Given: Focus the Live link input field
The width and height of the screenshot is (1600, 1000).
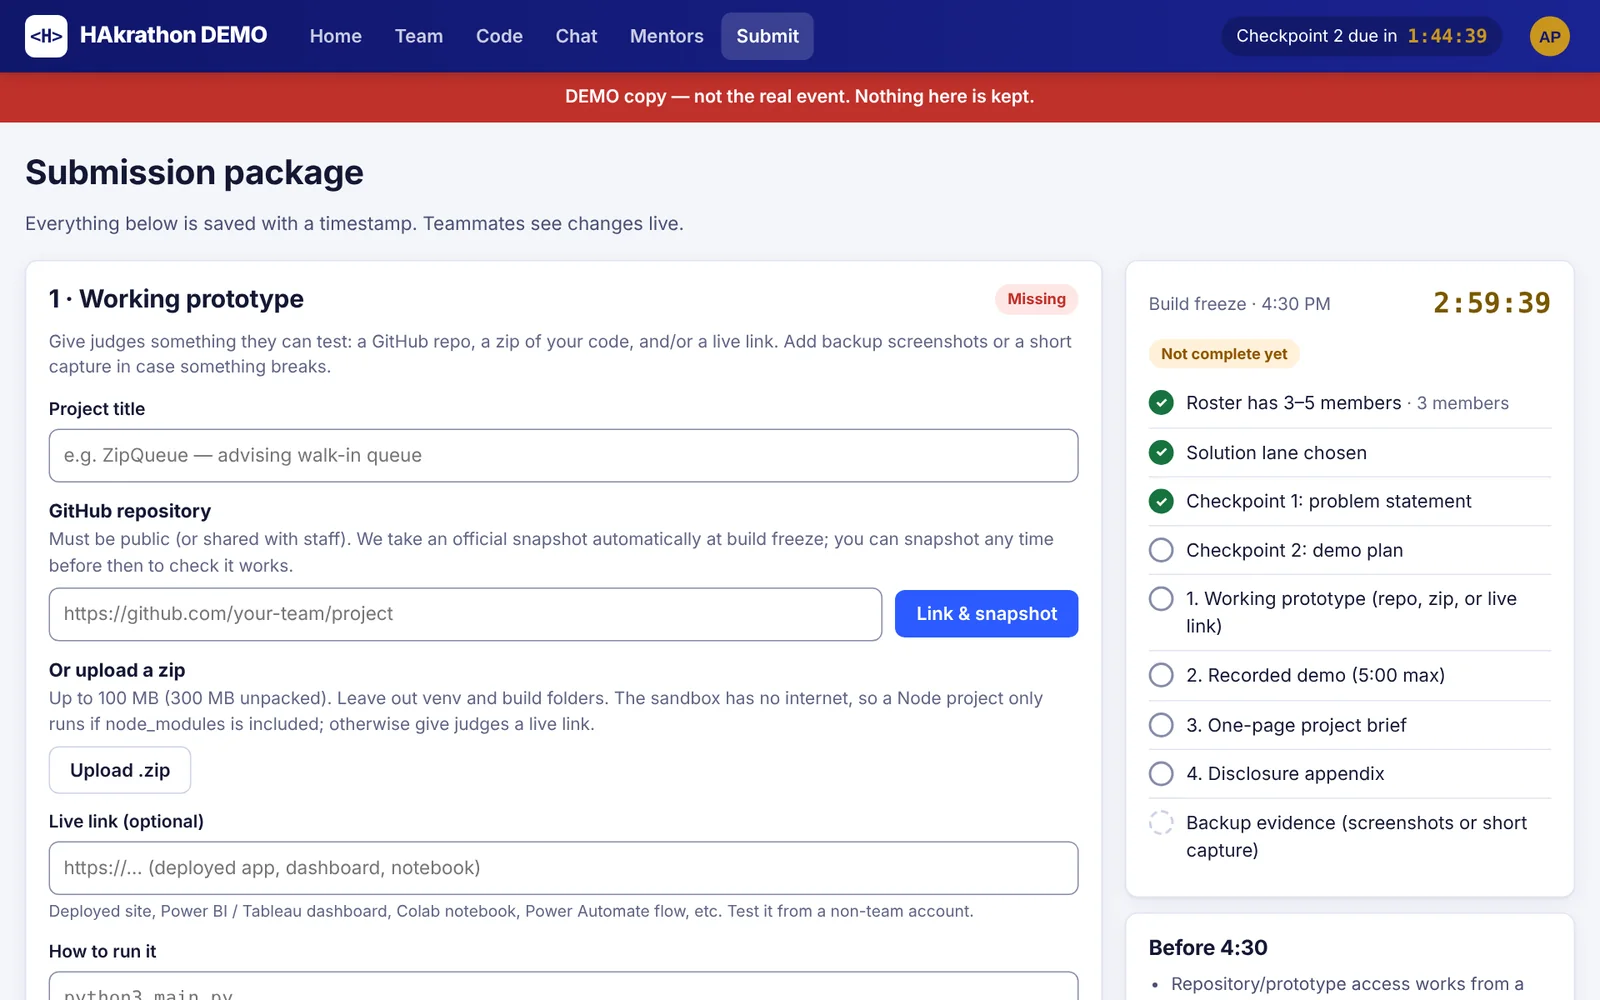Looking at the screenshot, I should tap(563, 868).
